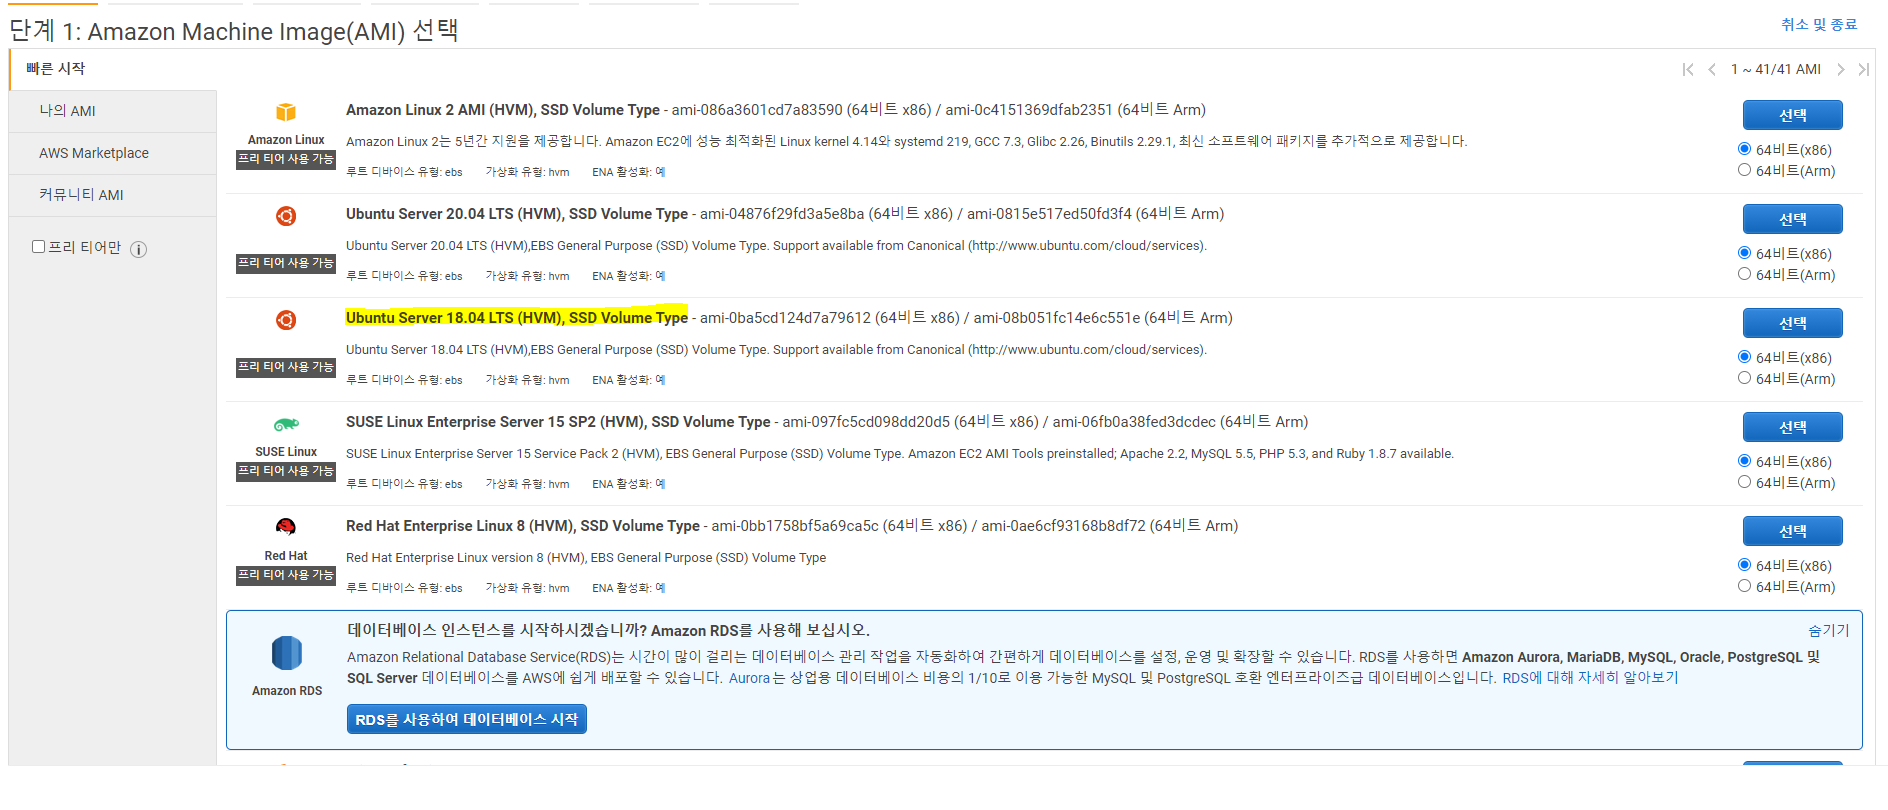Click 선택 for Red Hat Enterprise Linux
This screenshot has width=1888, height=810.
point(1792,531)
